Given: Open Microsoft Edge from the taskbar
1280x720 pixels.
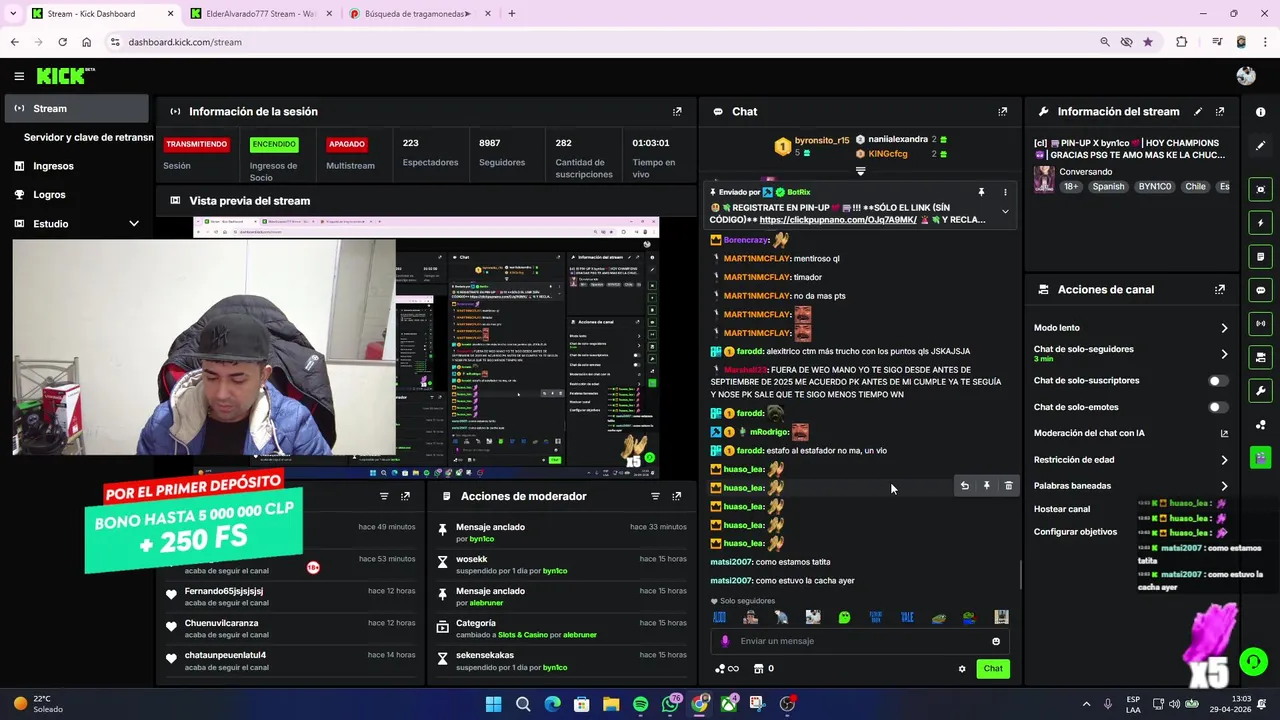Looking at the screenshot, I should pyautogui.click(x=552, y=704).
